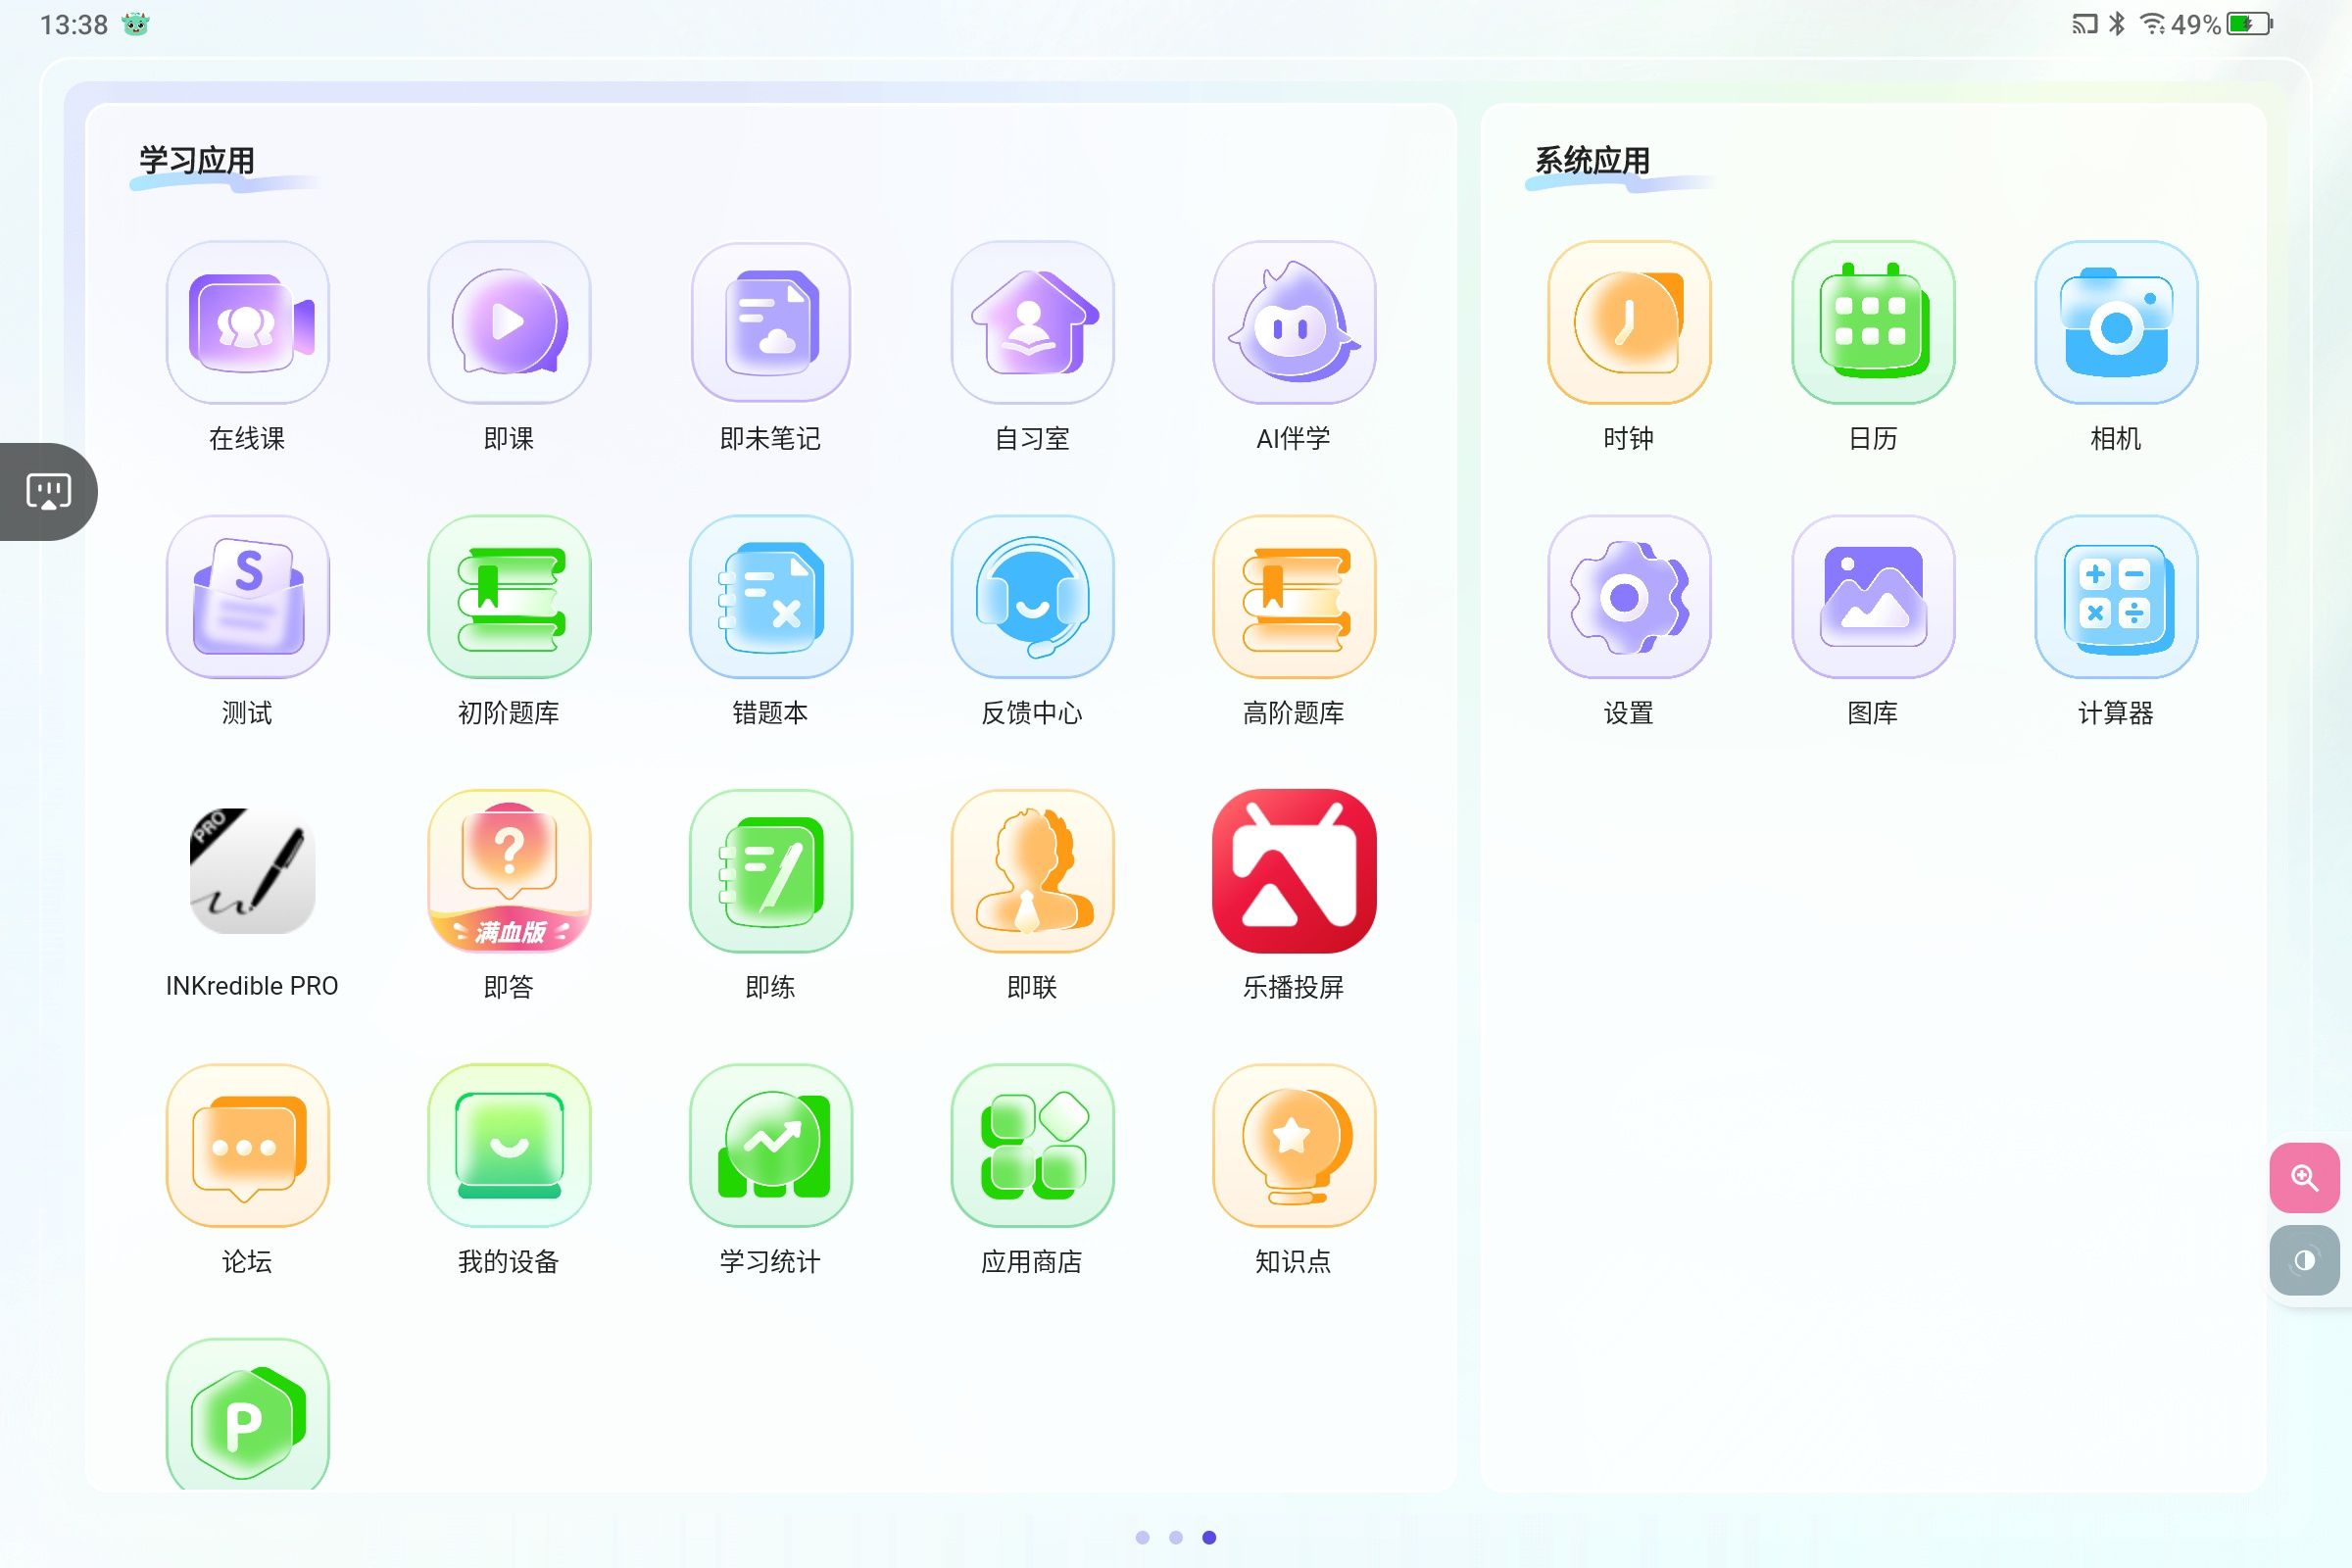Open the 在线课 online class app
2352x1568 pixels.
(x=247, y=322)
